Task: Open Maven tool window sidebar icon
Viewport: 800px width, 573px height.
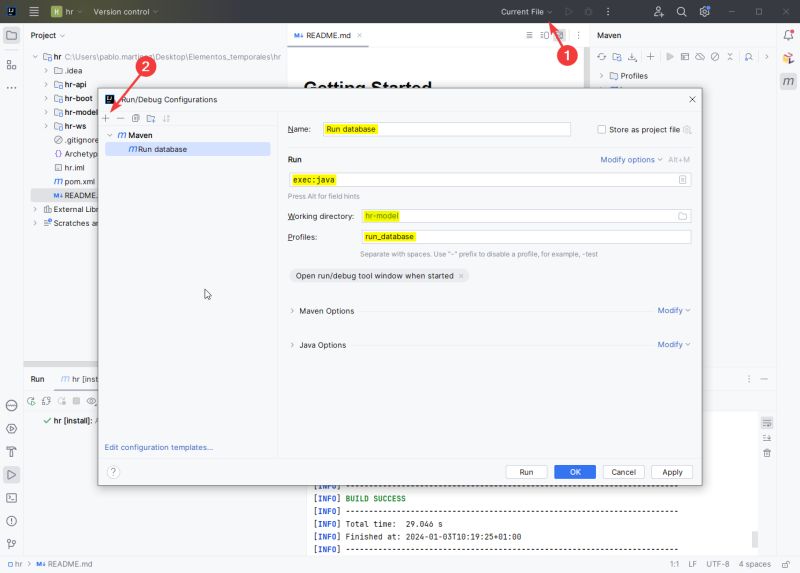Action: pyautogui.click(x=788, y=81)
